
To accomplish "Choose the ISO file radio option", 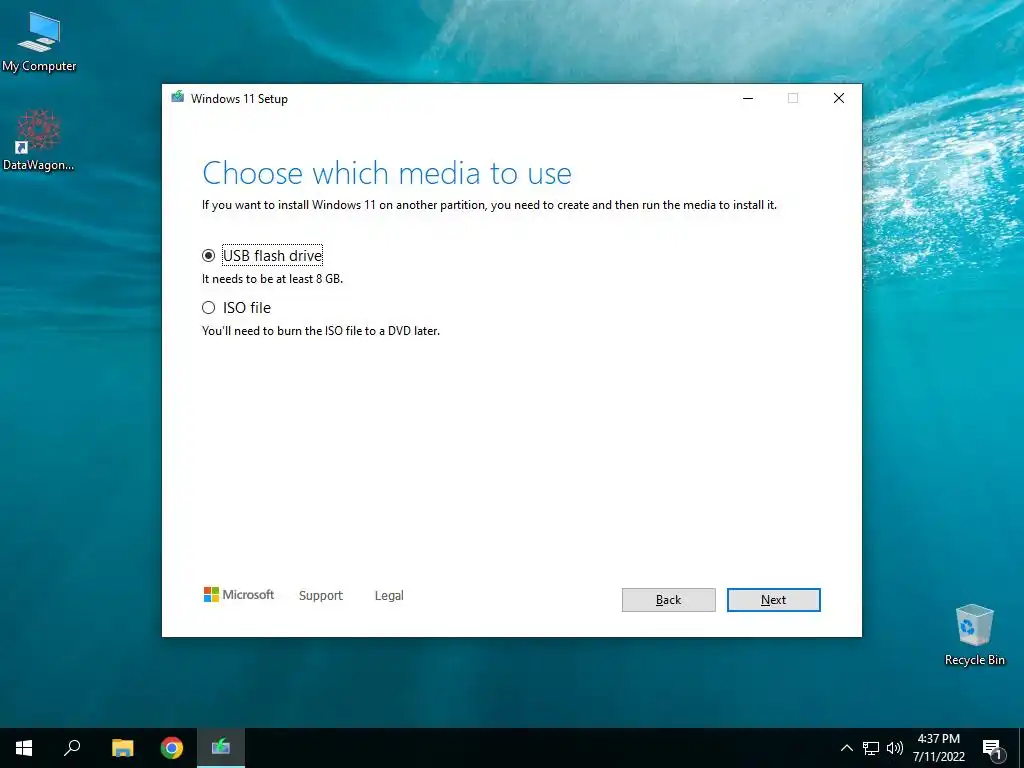I will click(208, 308).
